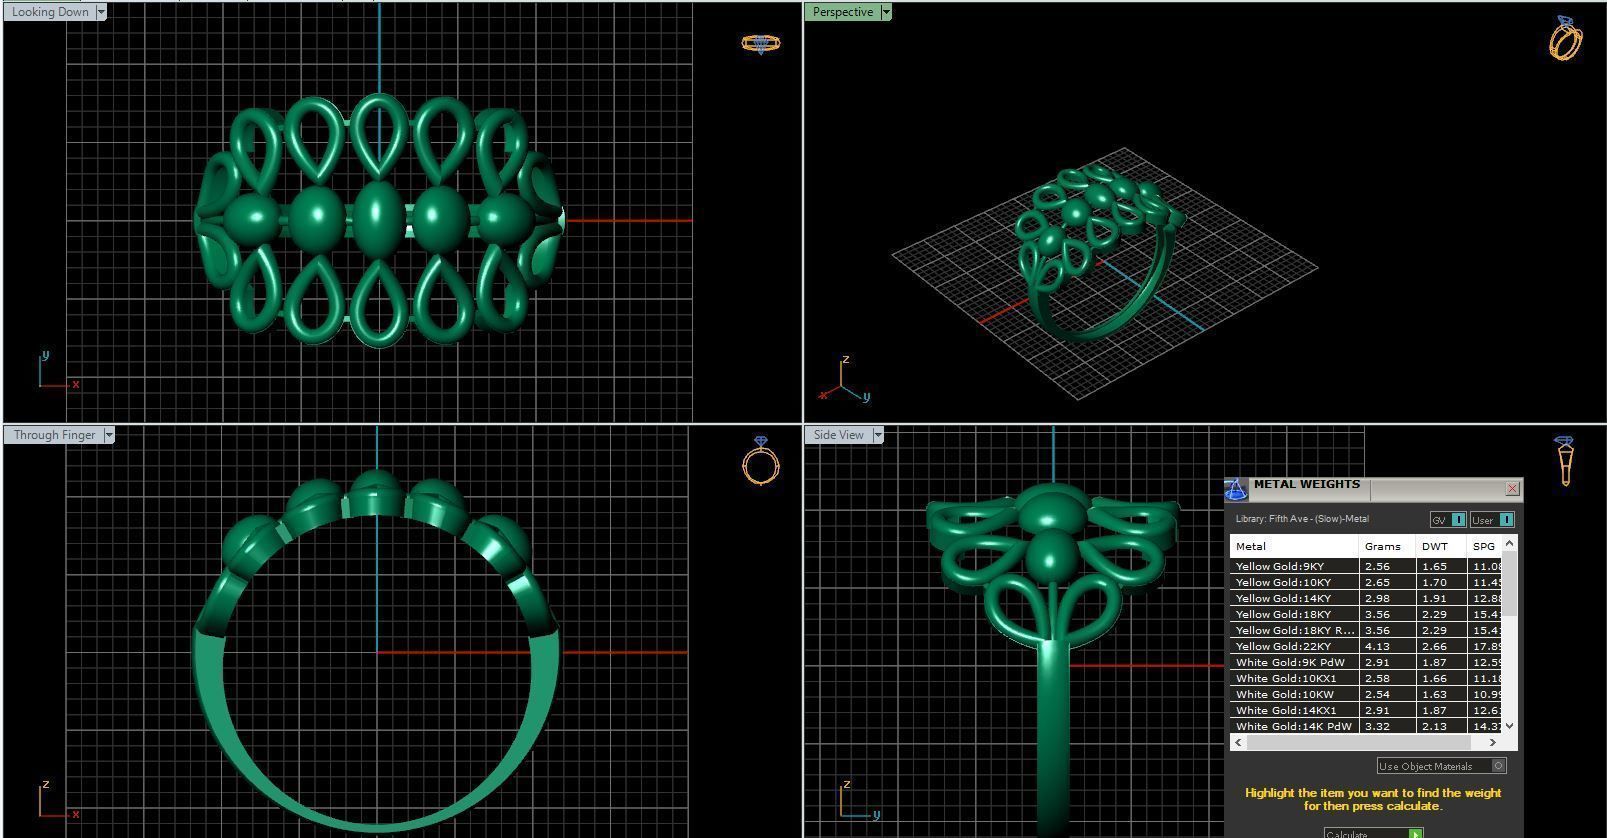This screenshot has height=838, width=1607.
Task: Toggle the User library switch
Action: point(1492,519)
